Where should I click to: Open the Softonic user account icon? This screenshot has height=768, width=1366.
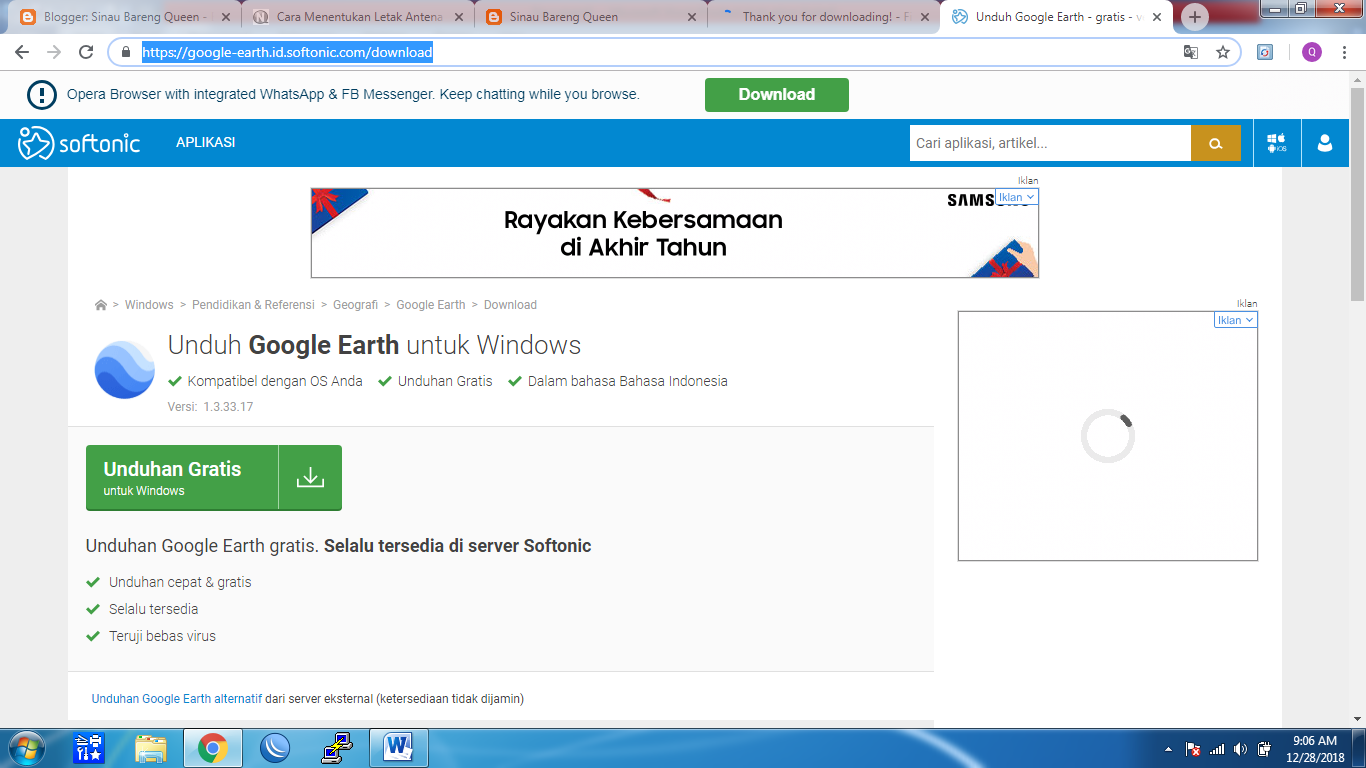[1325, 143]
